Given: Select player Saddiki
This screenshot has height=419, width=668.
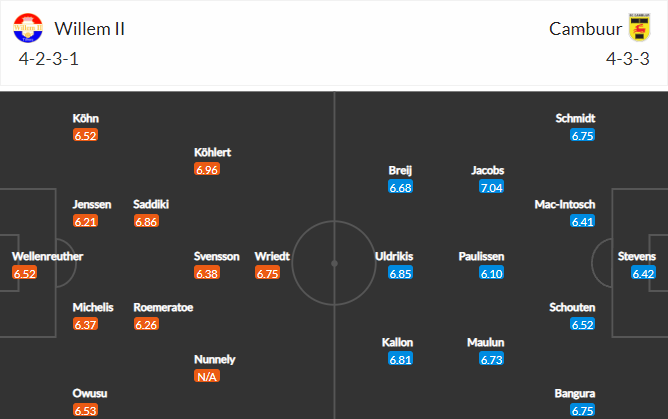Looking at the screenshot, I should [151, 205].
